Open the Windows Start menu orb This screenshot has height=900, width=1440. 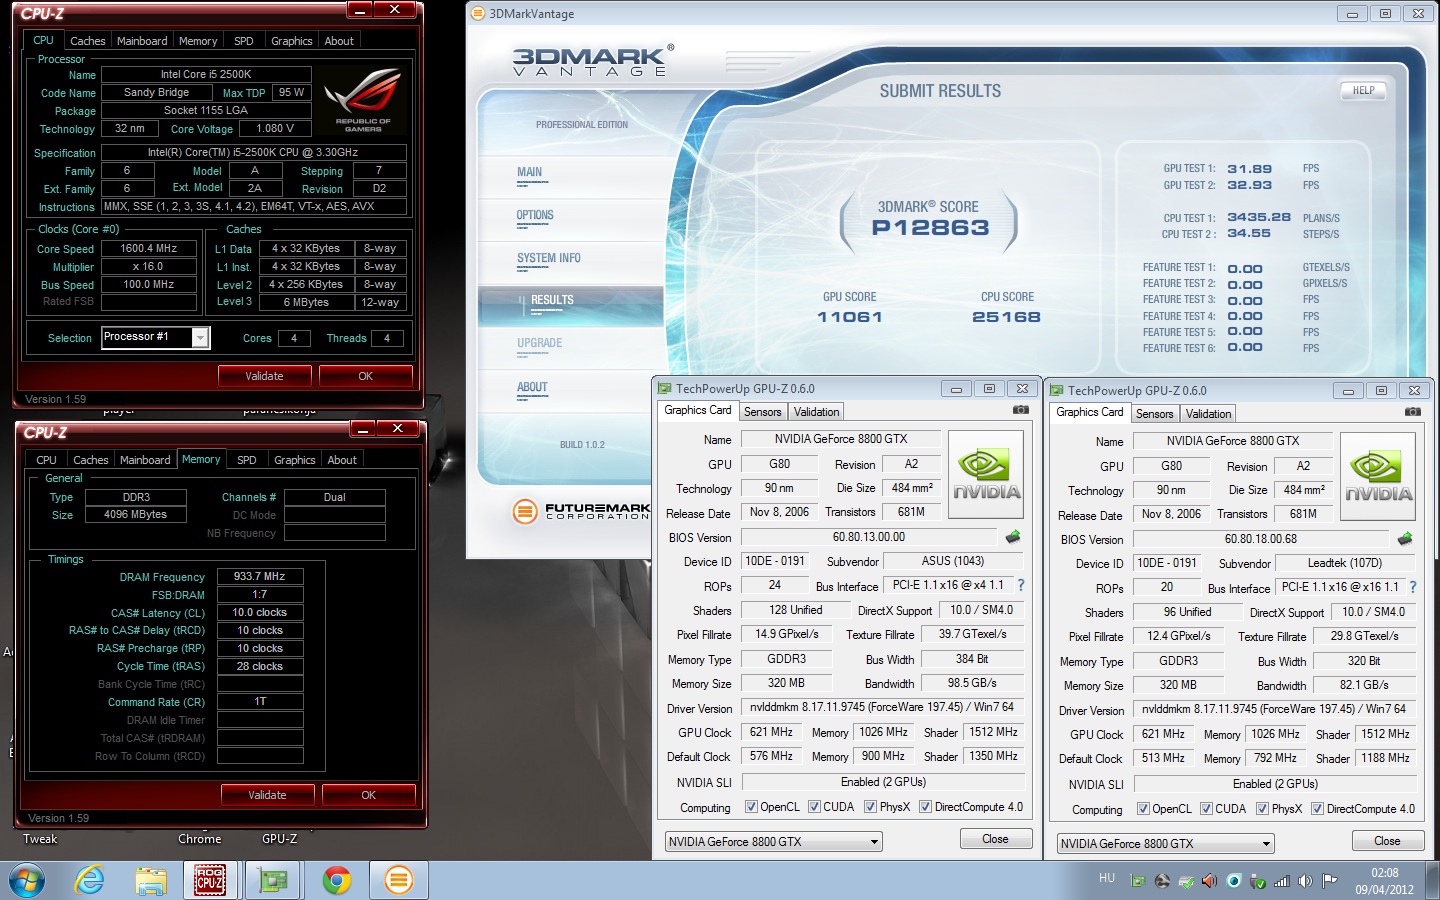(27, 880)
